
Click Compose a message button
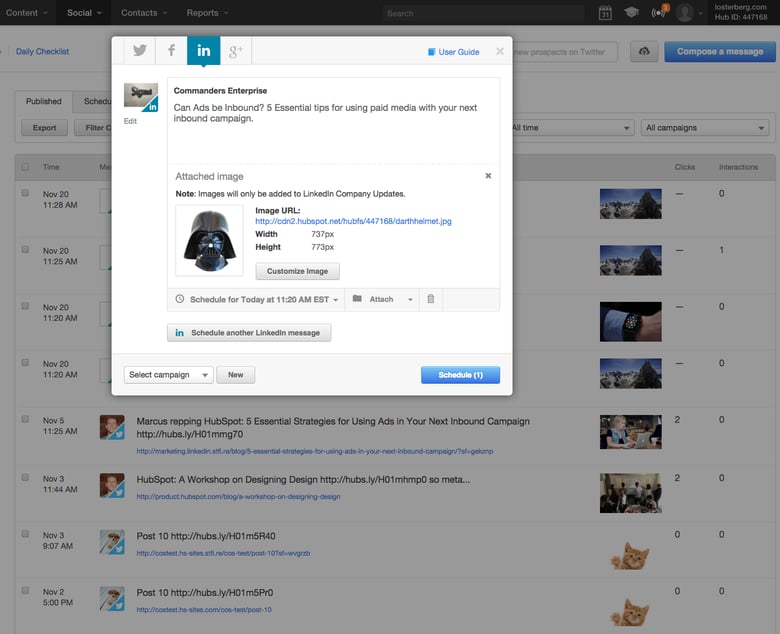coord(719,51)
